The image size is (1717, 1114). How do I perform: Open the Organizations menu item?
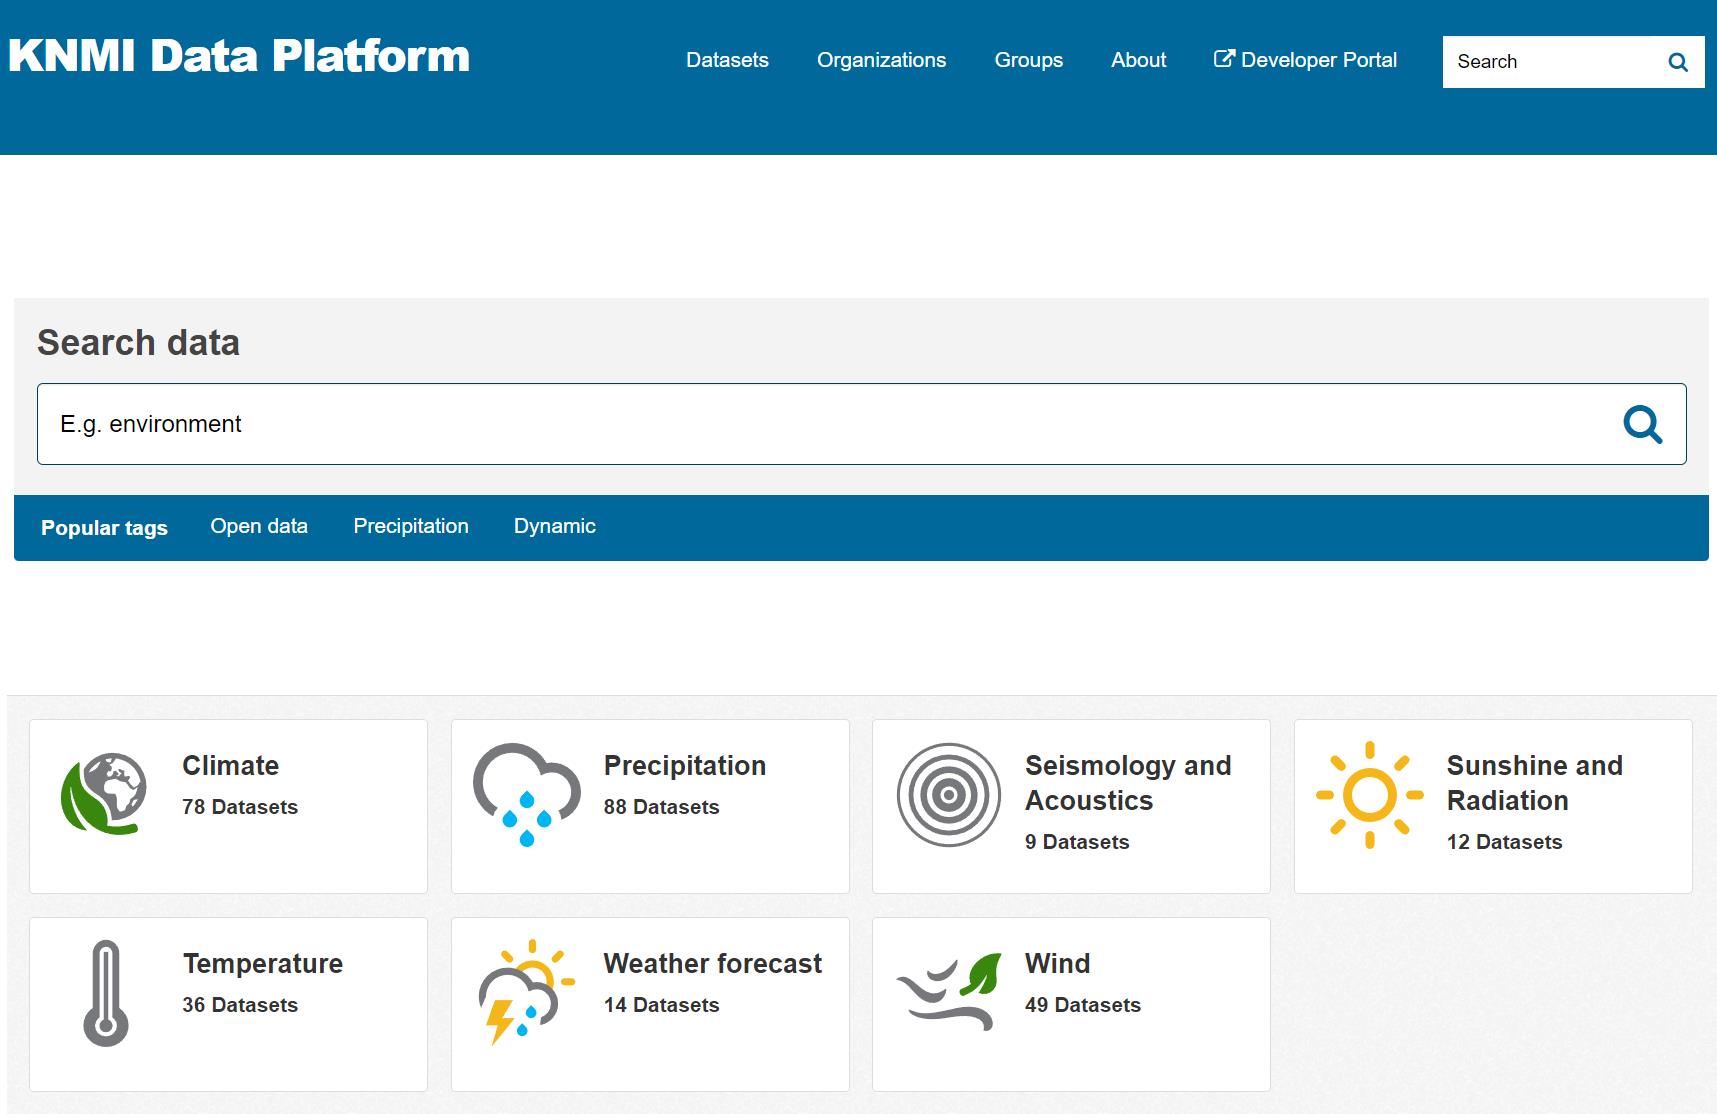tap(881, 60)
